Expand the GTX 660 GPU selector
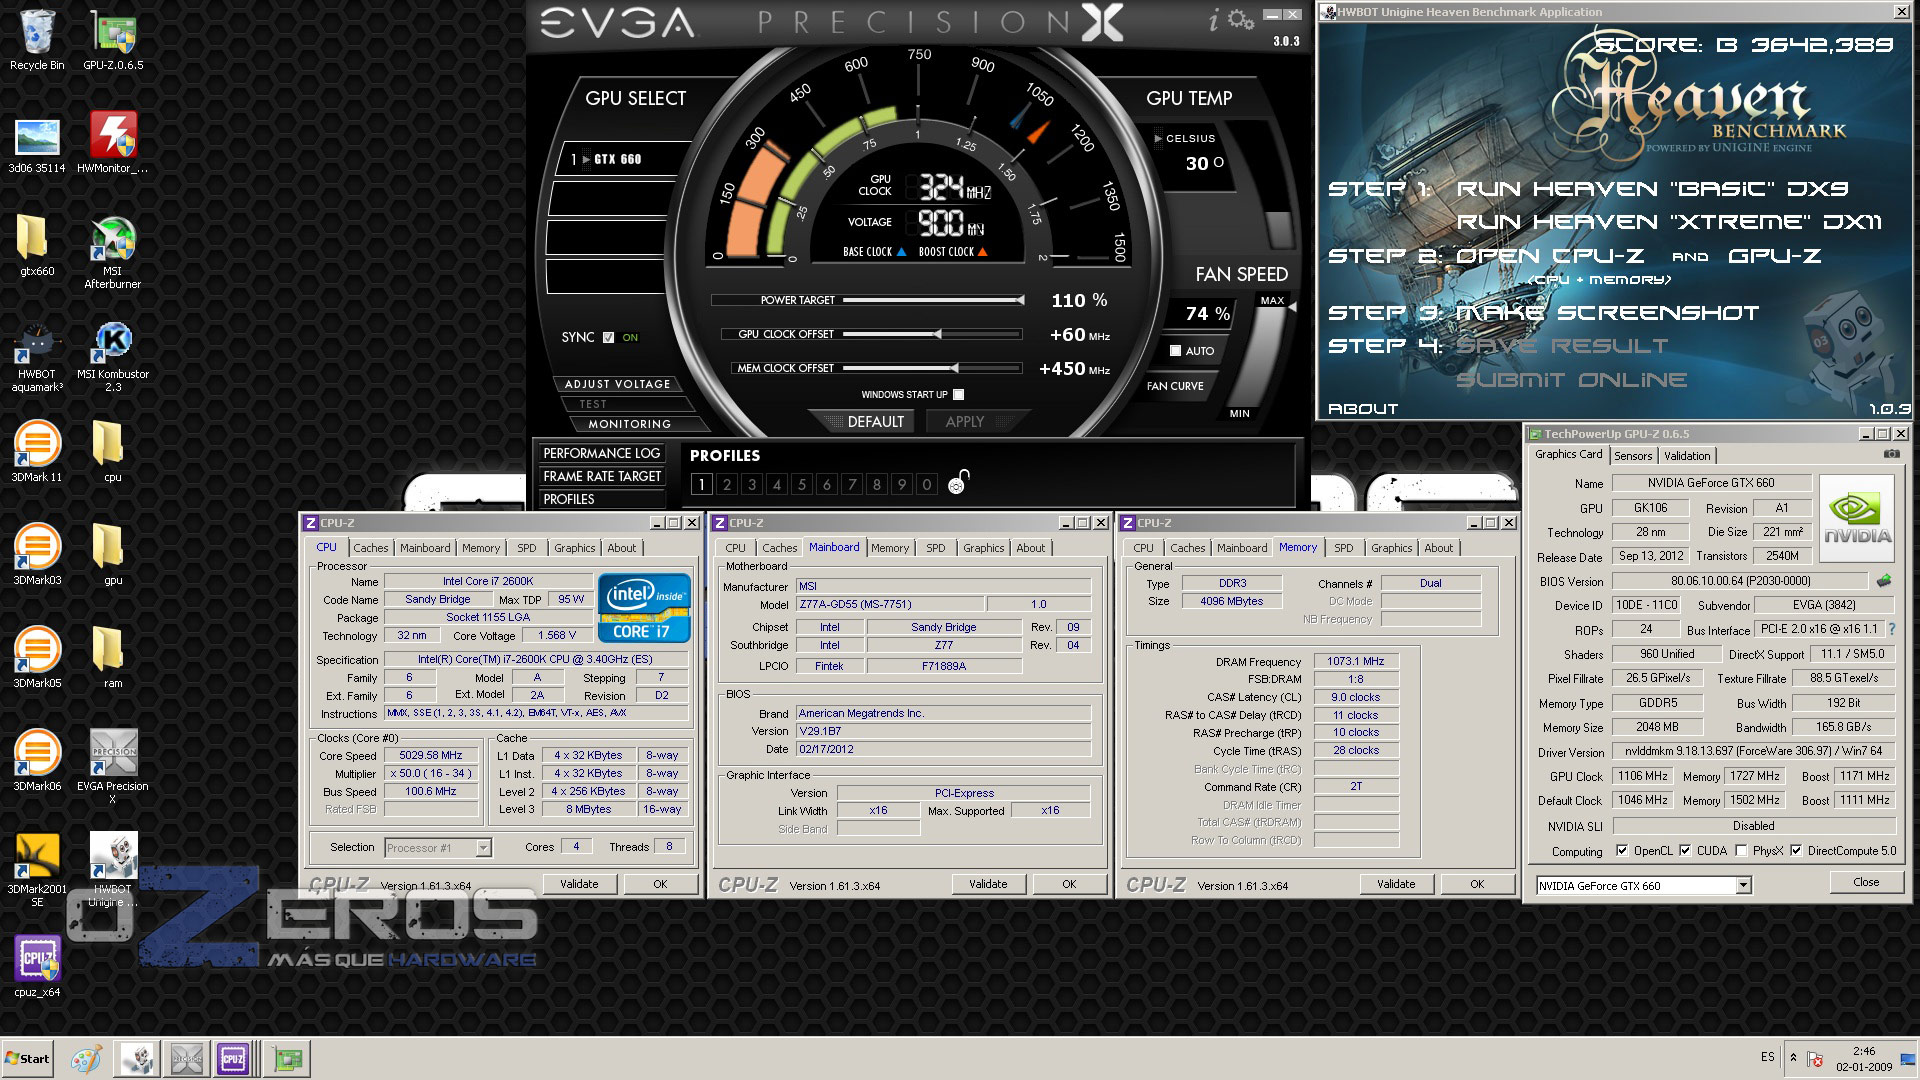Viewport: 1920px width, 1080px height. point(587,160)
